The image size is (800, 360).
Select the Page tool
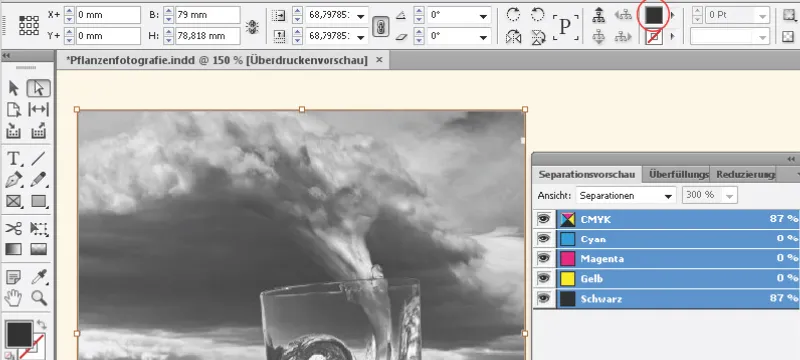coord(14,109)
